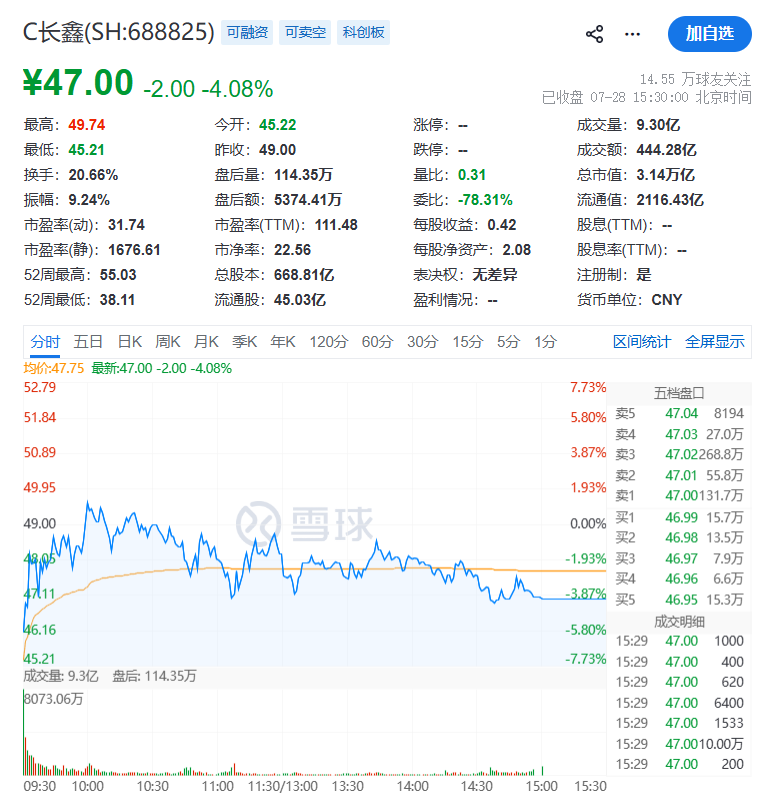The image size is (771, 798).
Task: Click the 成交额 value 444.28亿
Action: coord(666,150)
